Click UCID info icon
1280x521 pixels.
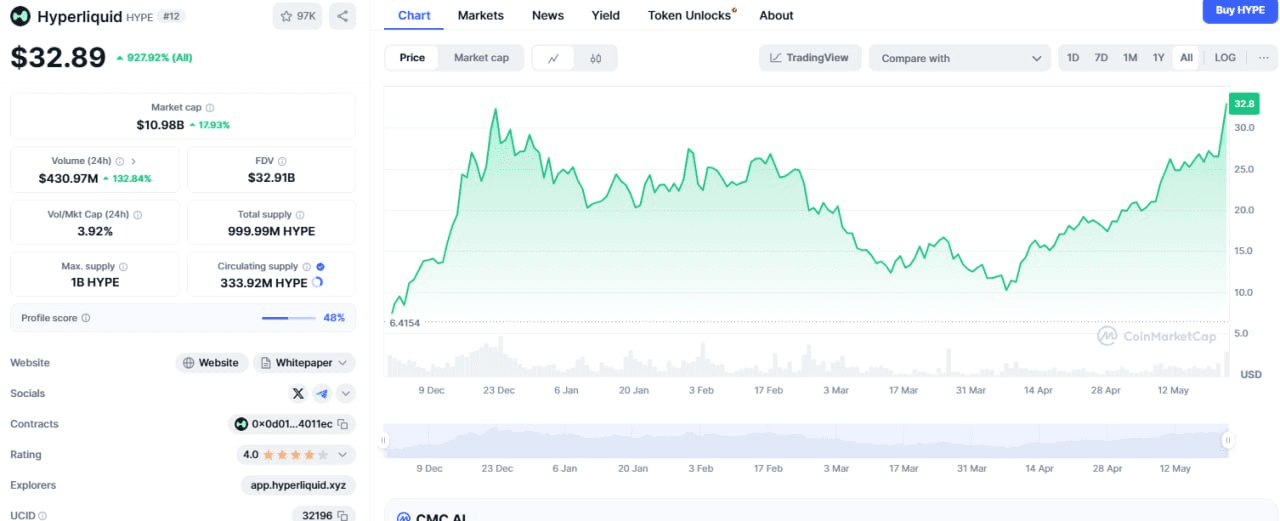[43, 516]
